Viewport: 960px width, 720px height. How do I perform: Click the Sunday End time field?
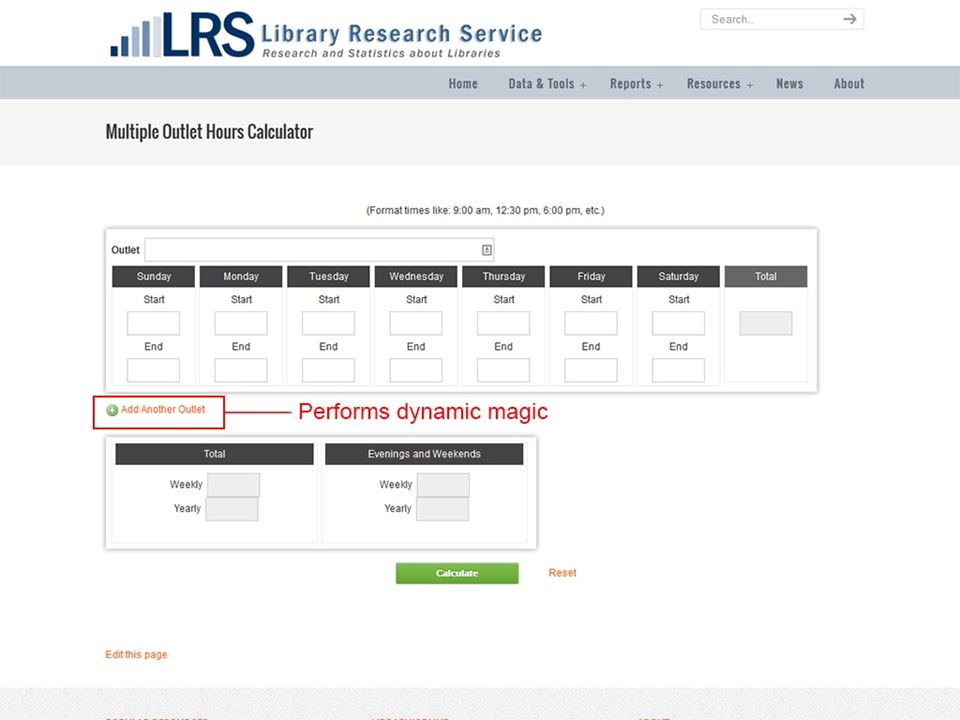point(153,370)
